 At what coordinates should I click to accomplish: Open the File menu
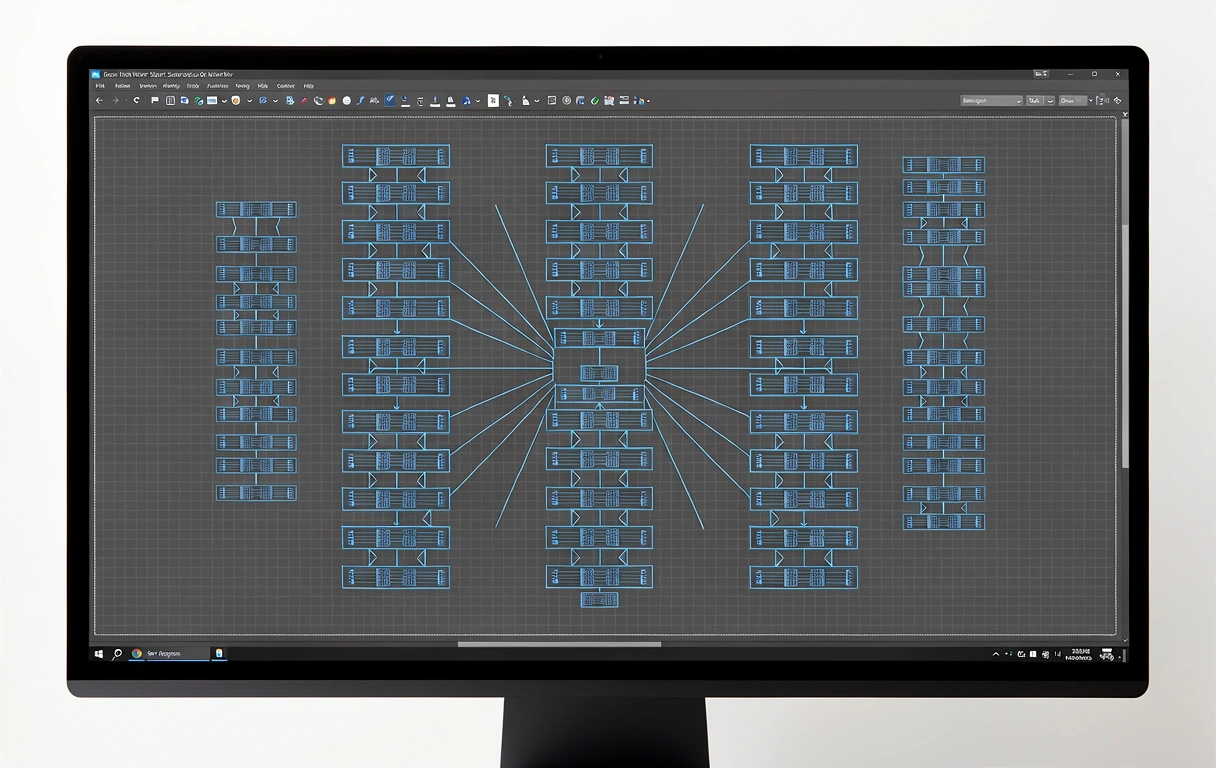pyautogui.click(x=100, y=86)
